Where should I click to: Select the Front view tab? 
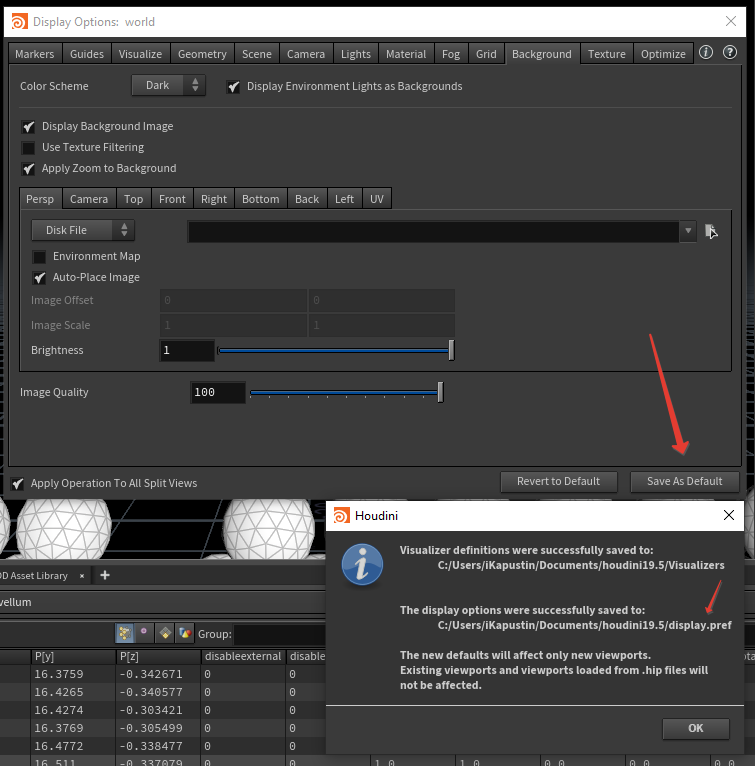tap(172, 199)
